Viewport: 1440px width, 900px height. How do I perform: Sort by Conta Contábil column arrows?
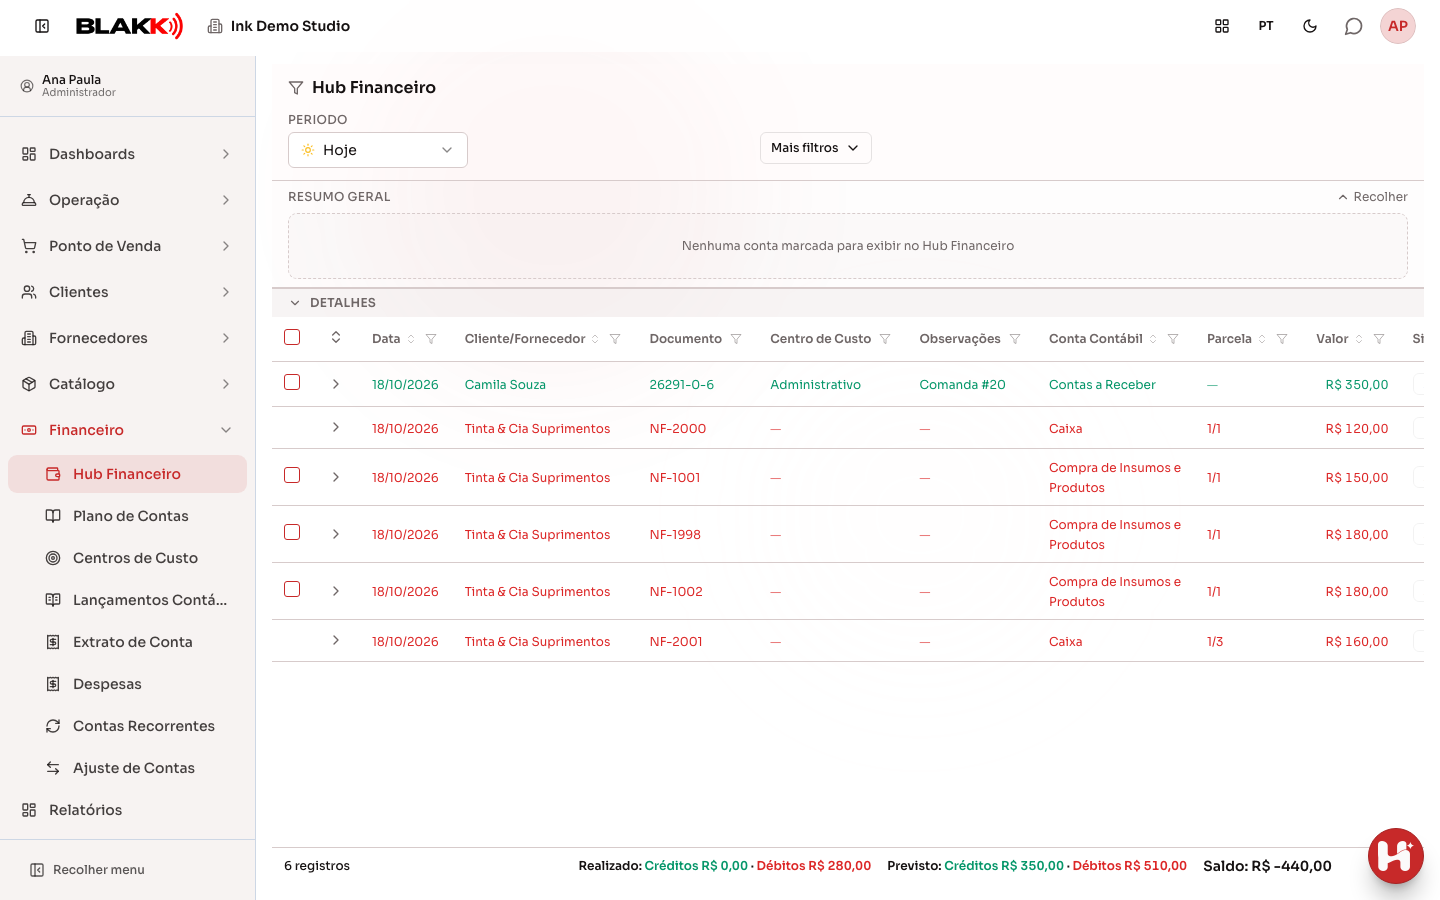click(x=1153, y=339)
